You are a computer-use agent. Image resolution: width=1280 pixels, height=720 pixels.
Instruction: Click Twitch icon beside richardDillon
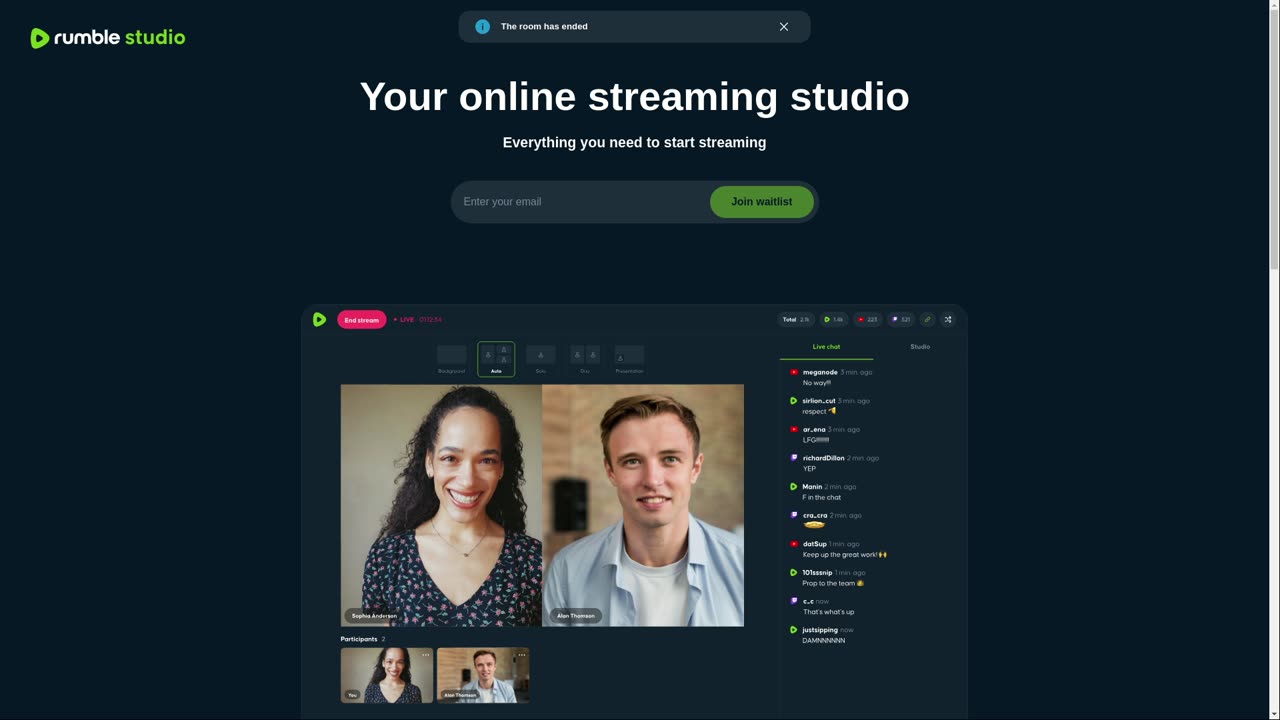(x=794, y=458)
